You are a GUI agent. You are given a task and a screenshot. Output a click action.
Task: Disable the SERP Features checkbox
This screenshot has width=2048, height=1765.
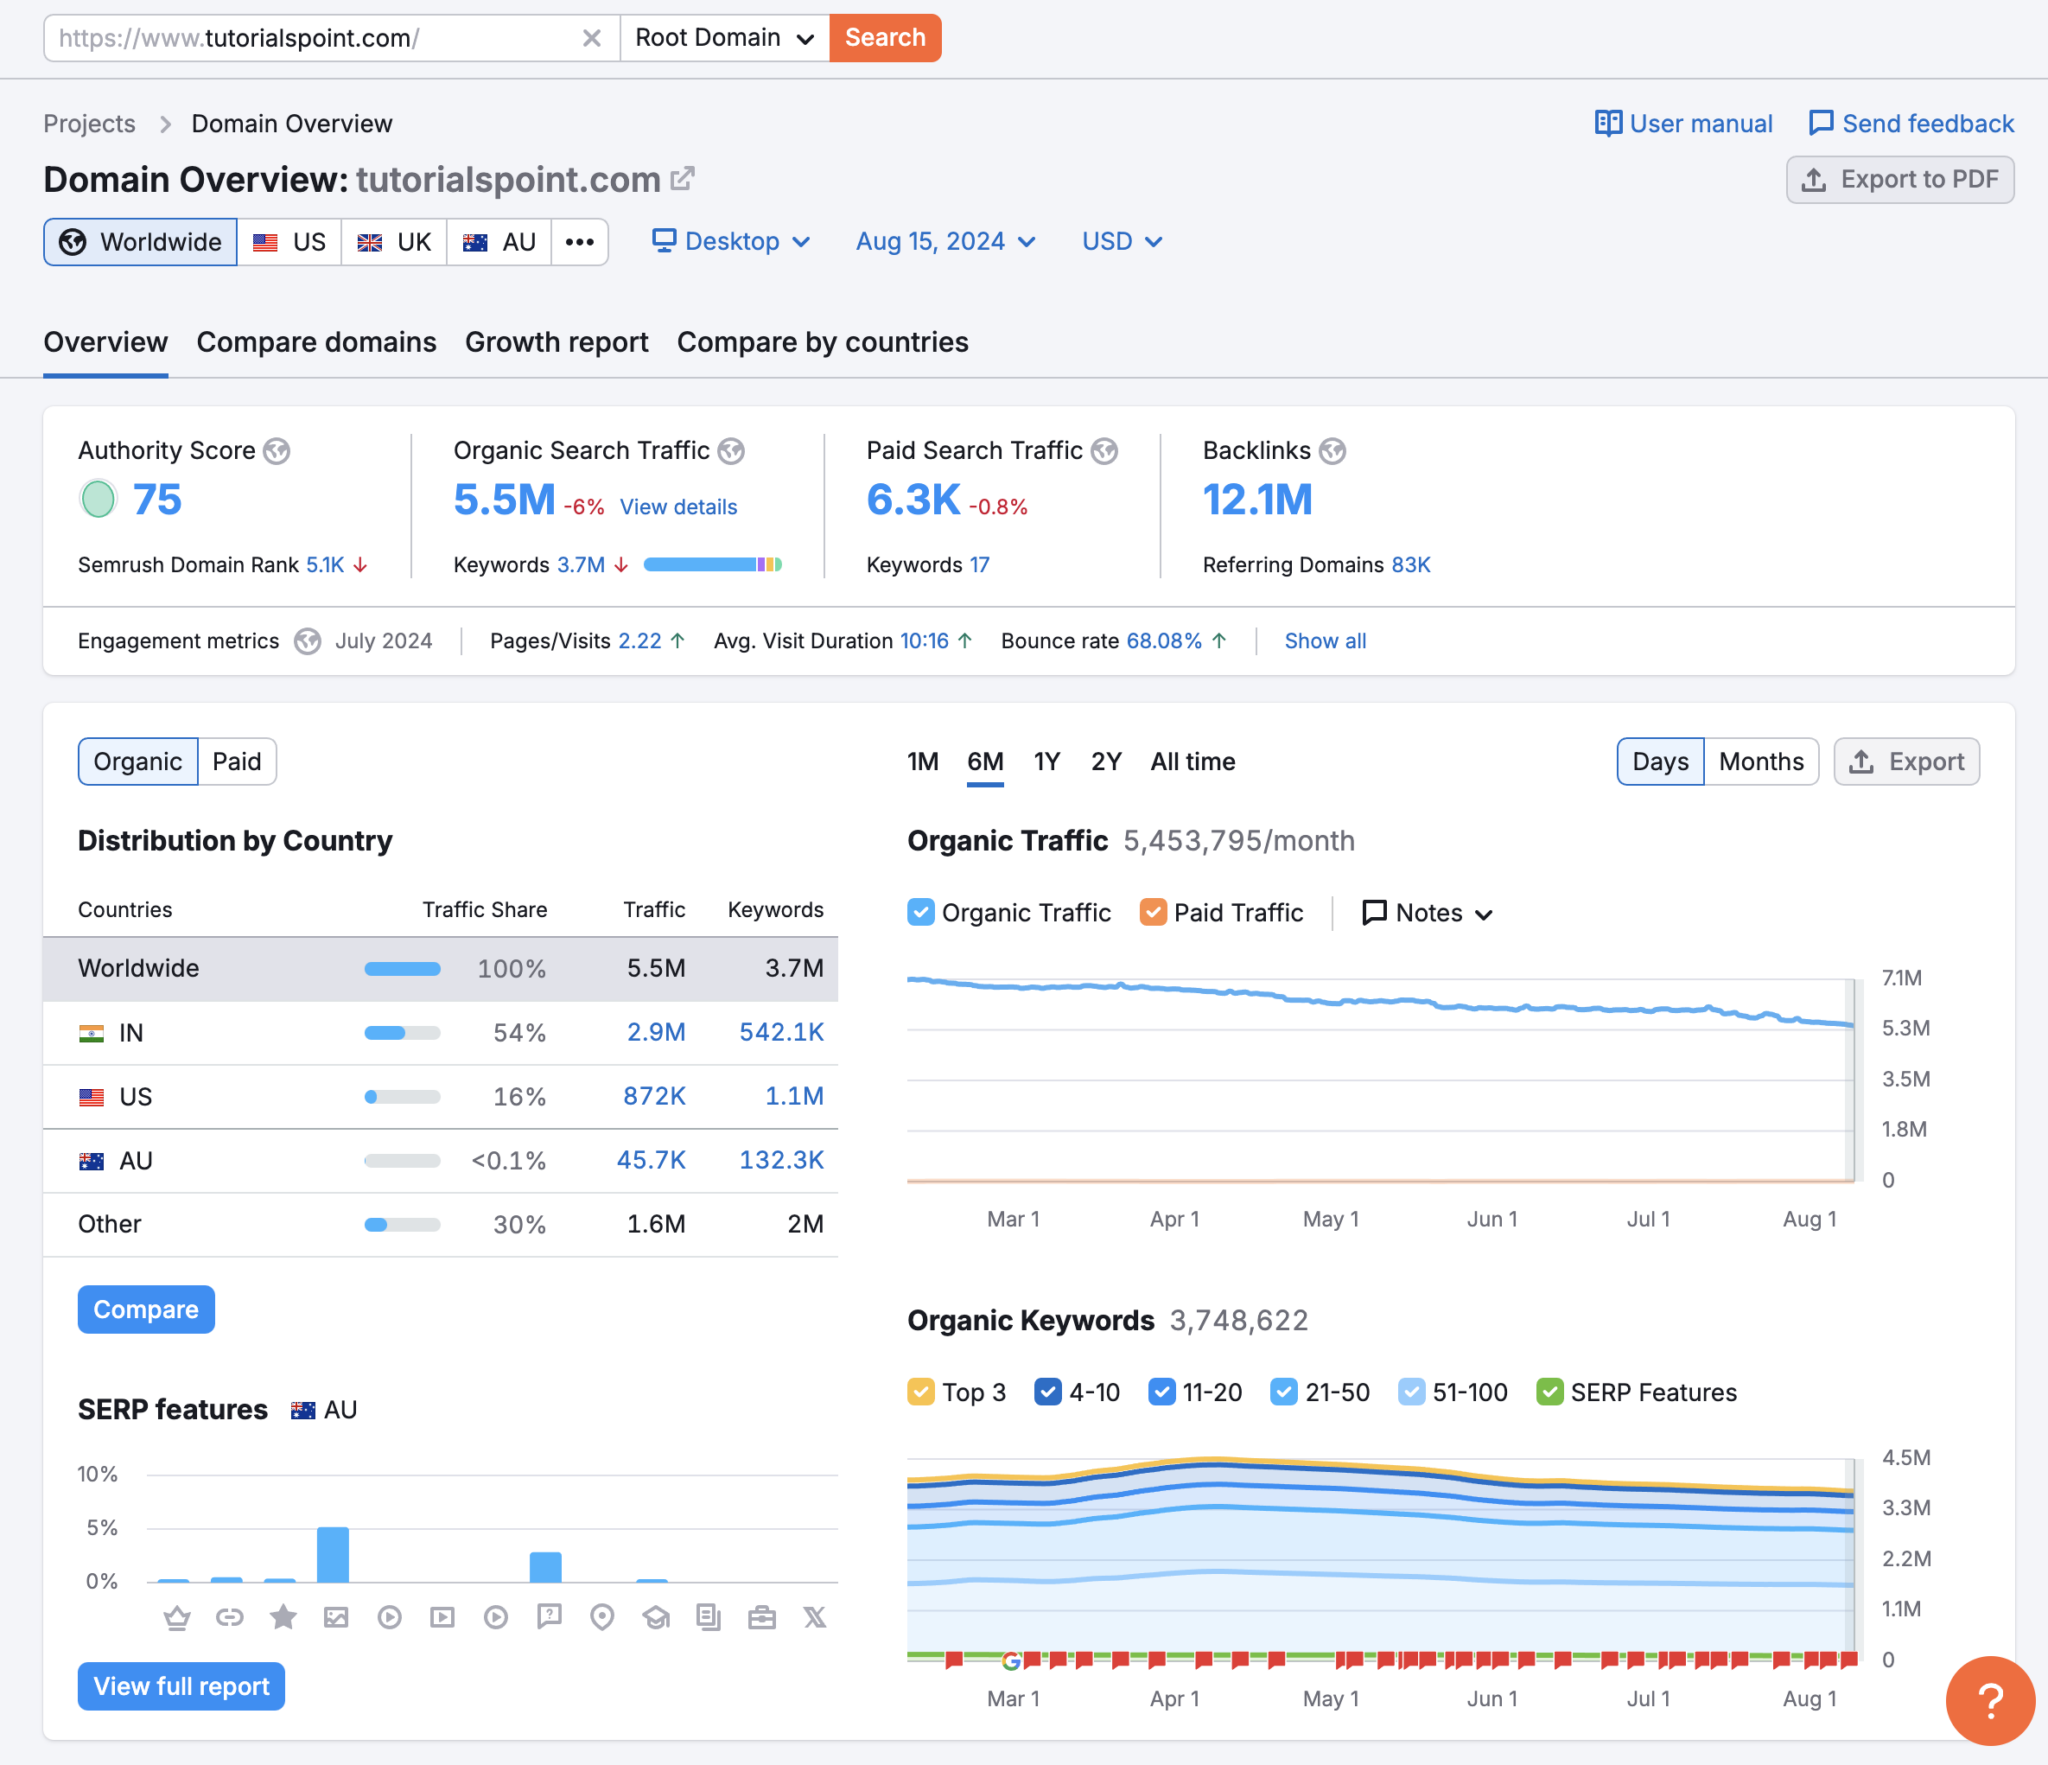click(x=1549, y=1392)
